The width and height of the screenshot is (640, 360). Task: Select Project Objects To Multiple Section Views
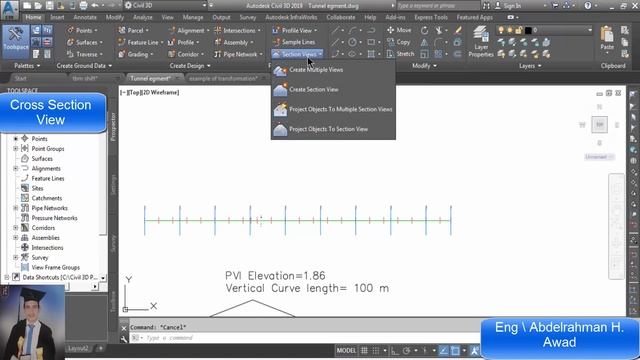coord(333,109)
